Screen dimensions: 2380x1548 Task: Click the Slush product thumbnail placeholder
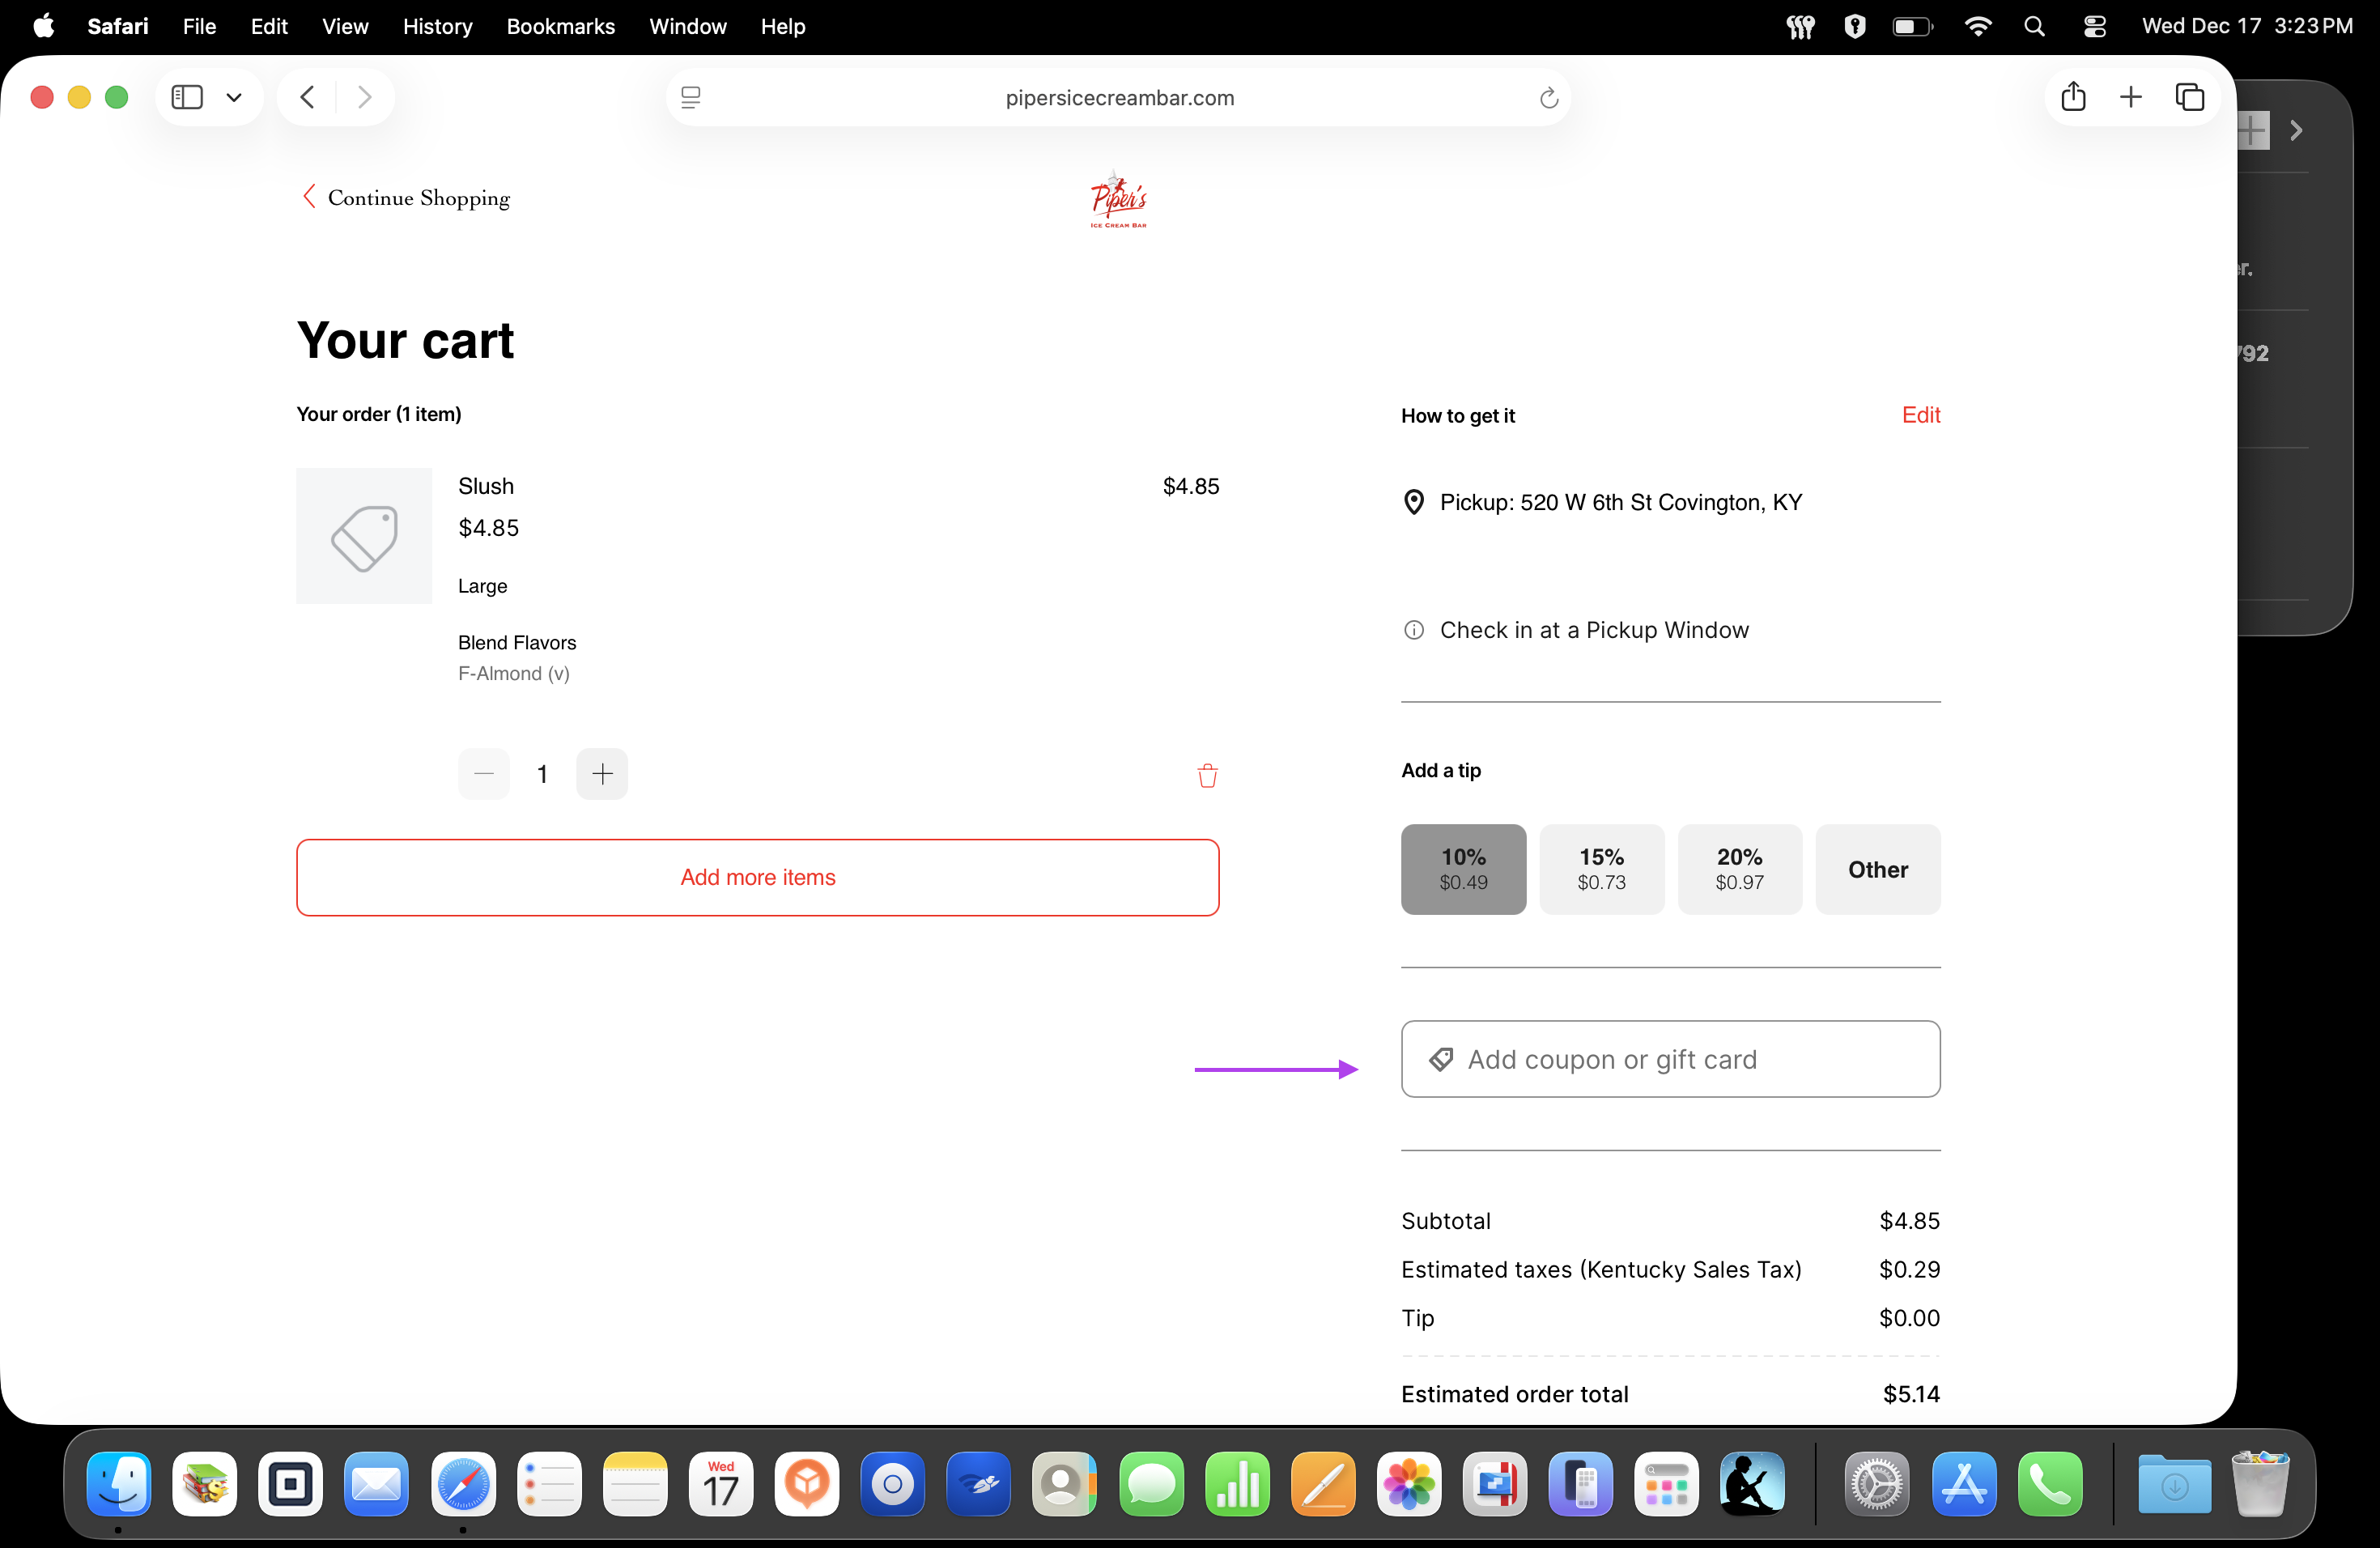(x=364, y=535)
